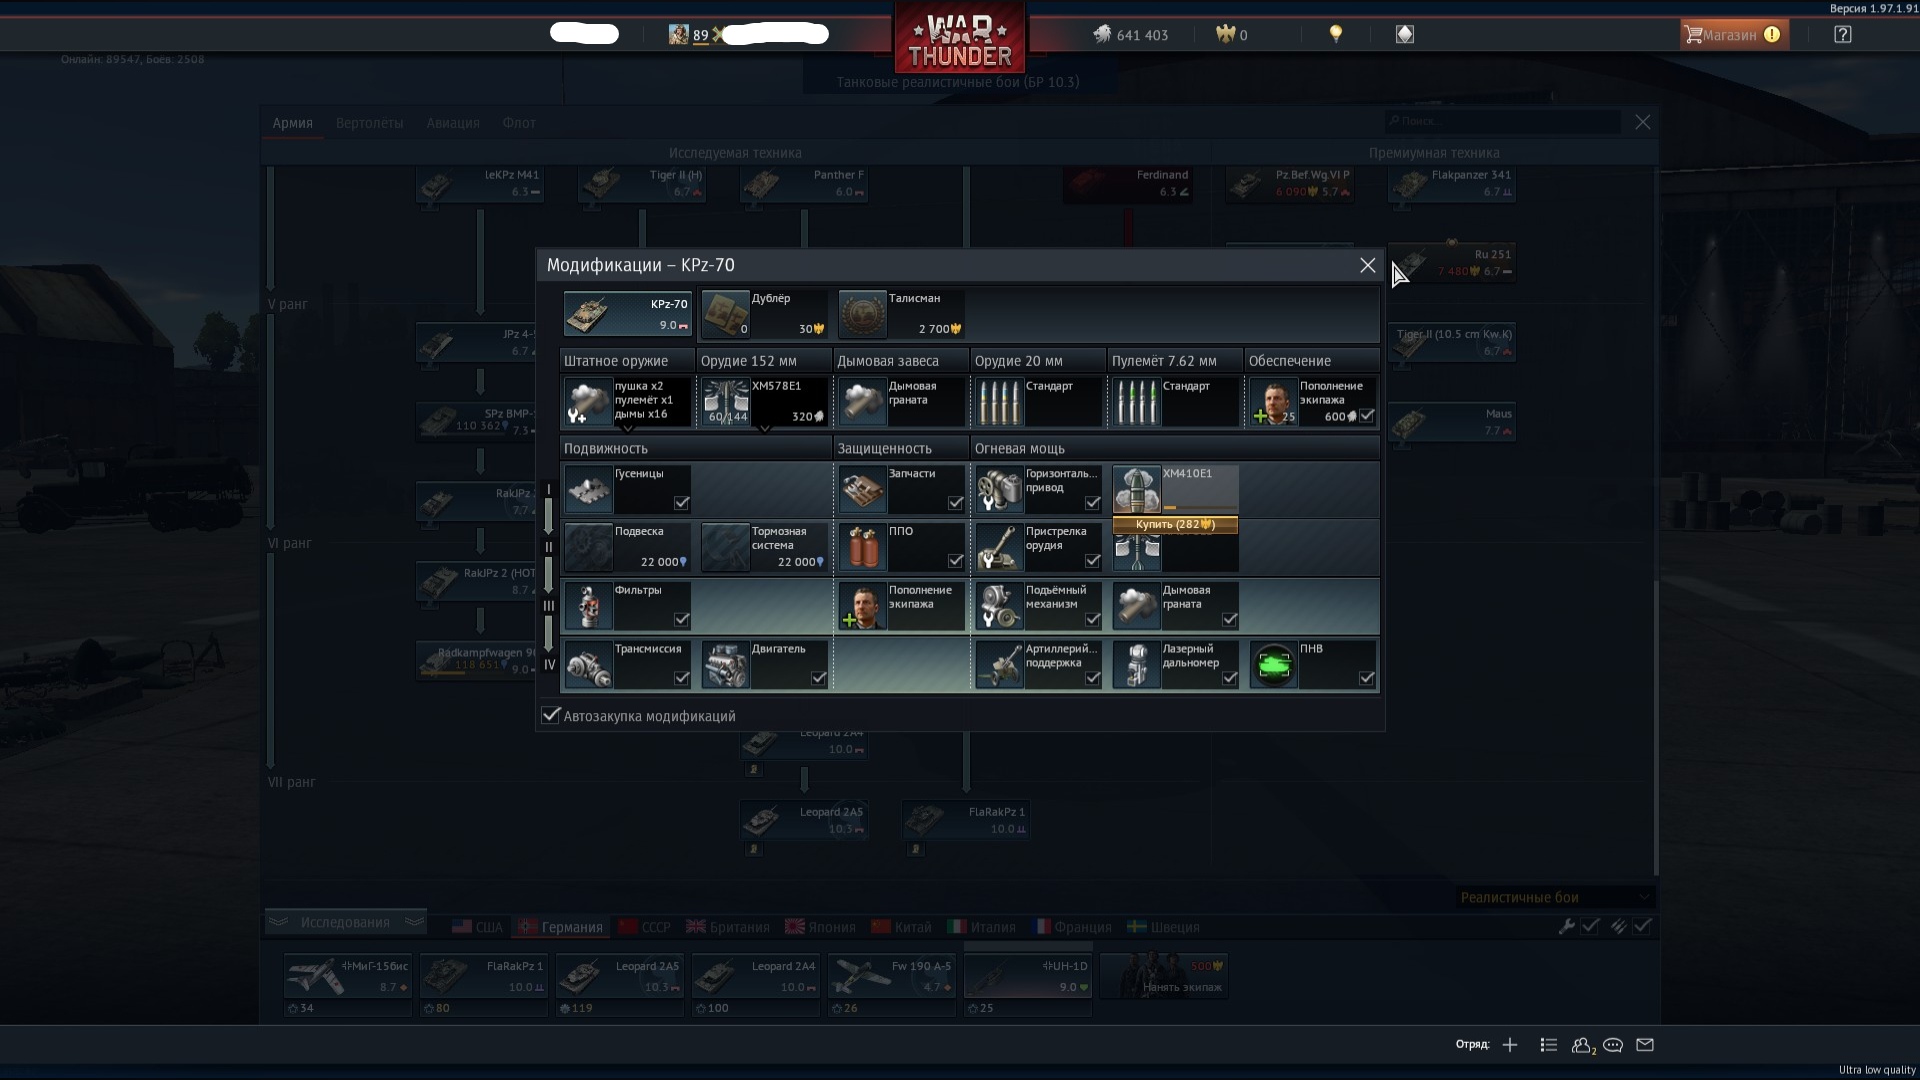Select the Пристрелка орудия modification

(1038, 547)
